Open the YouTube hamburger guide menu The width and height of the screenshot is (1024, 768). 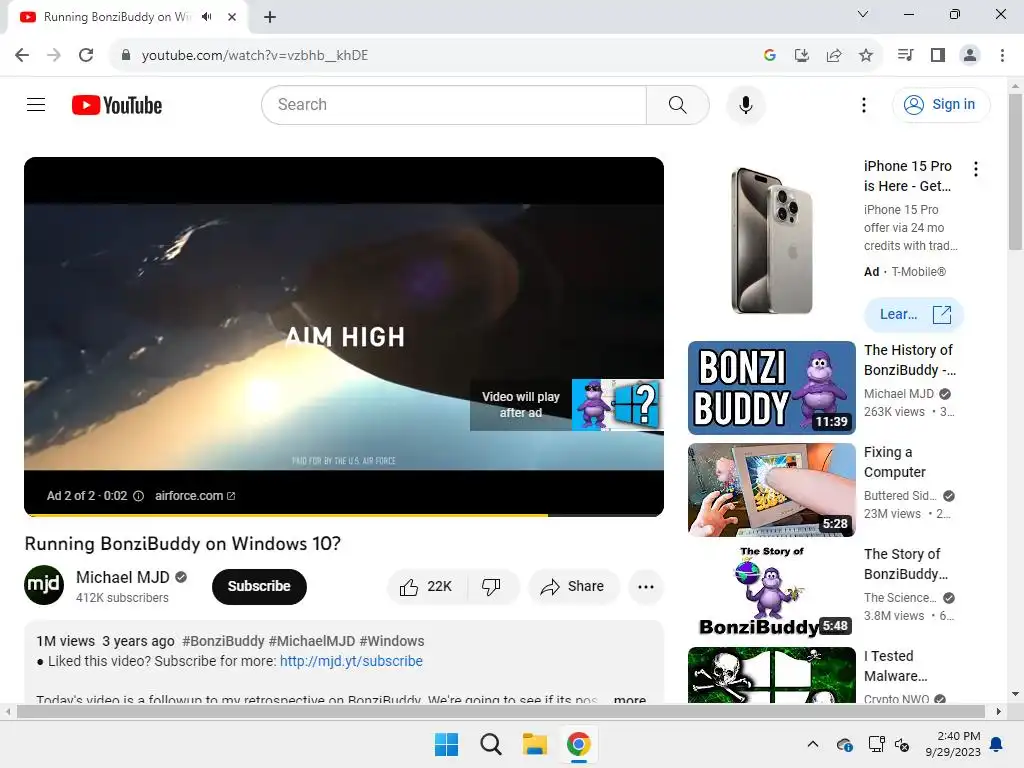coord(36,104)
